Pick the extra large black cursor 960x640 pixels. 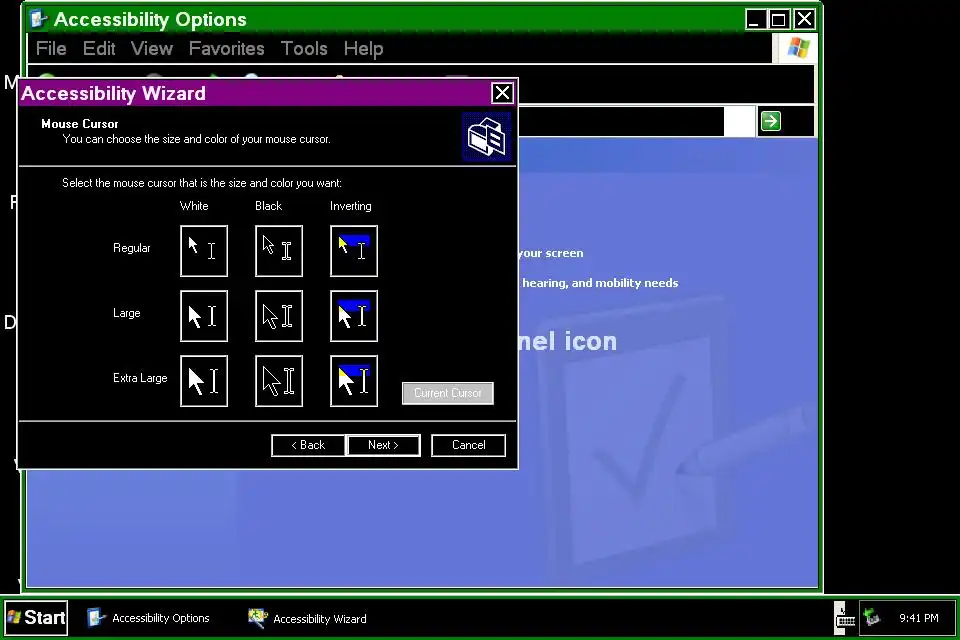coord(279,381)
